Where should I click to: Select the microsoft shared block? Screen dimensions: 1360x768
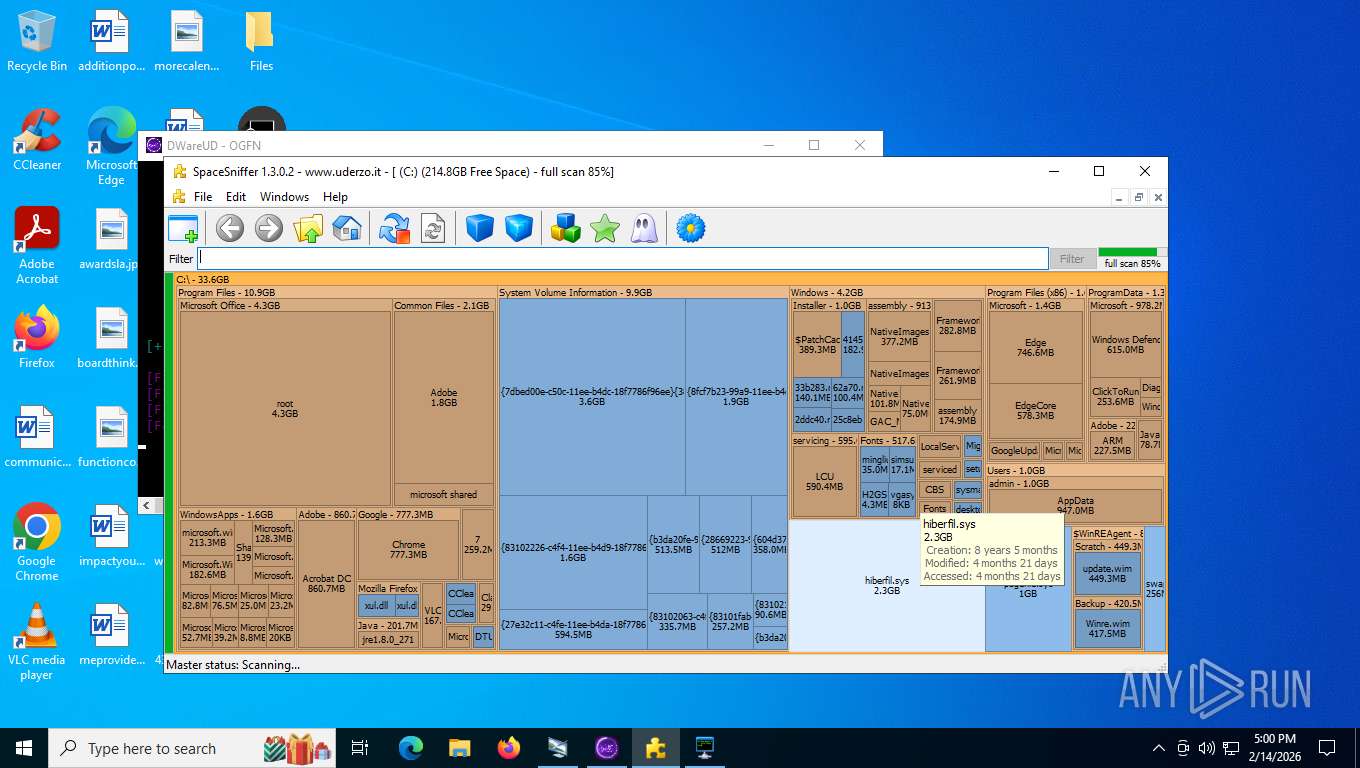pyautogui.click(x=444, y=495)
